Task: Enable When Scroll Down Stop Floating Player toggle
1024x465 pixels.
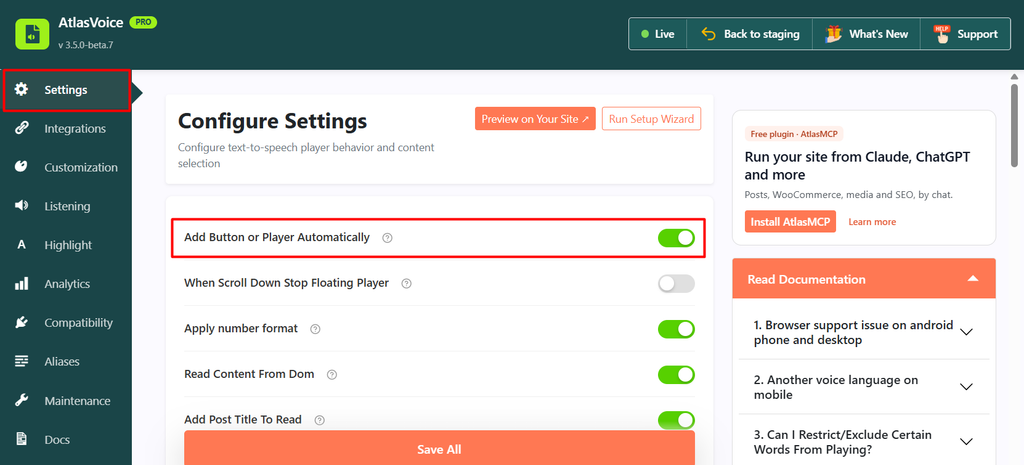Action: (676, 283)
